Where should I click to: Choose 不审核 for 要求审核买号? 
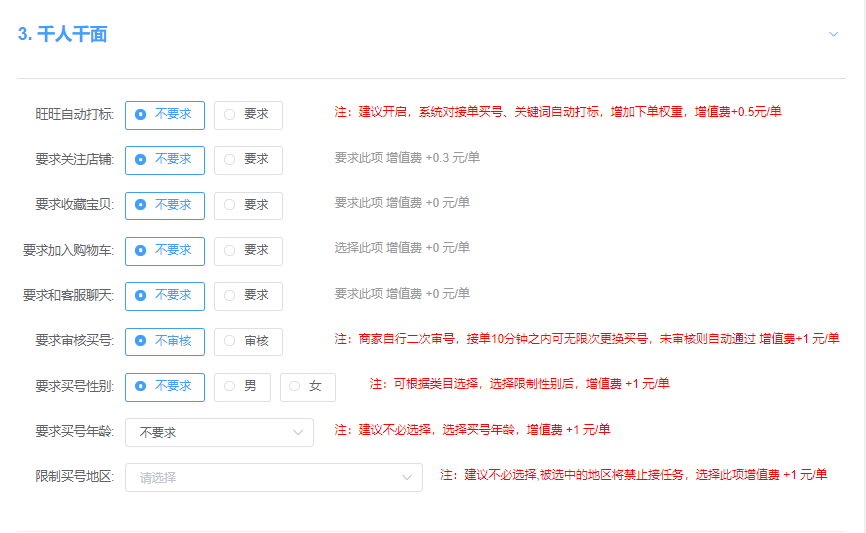(165, 341)
